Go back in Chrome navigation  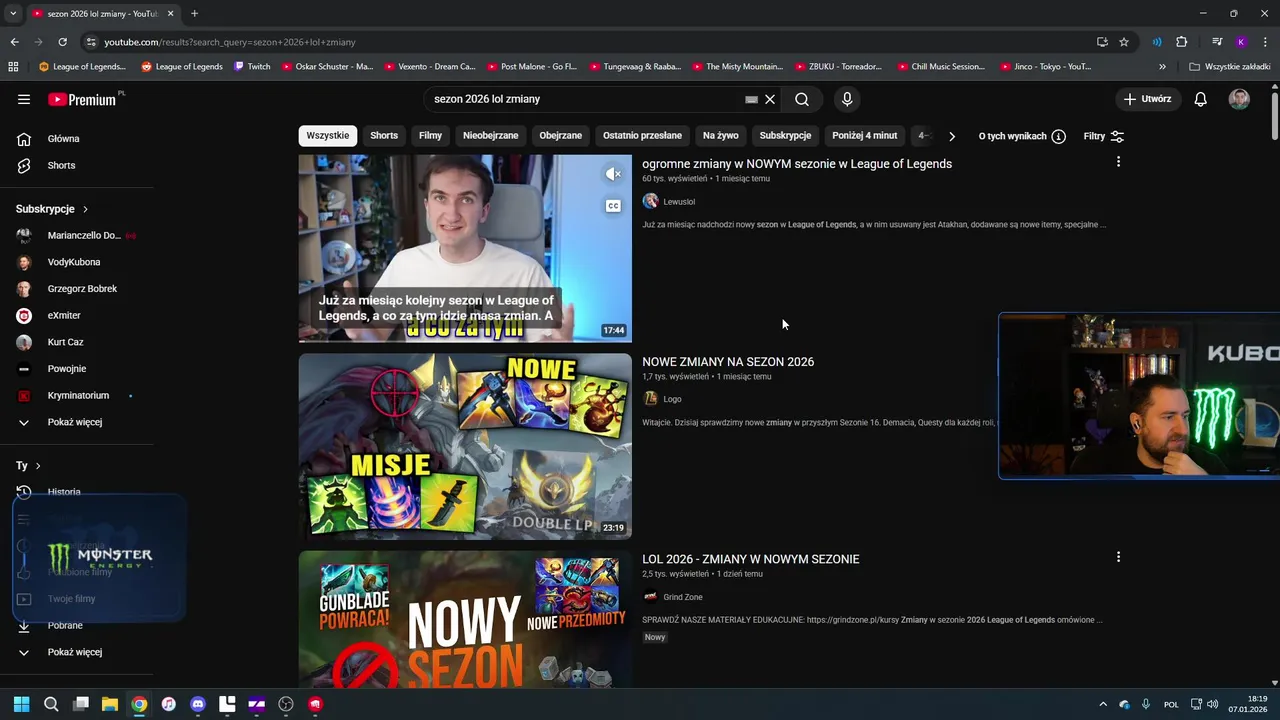pyautogui.click(x=14, y=42)
